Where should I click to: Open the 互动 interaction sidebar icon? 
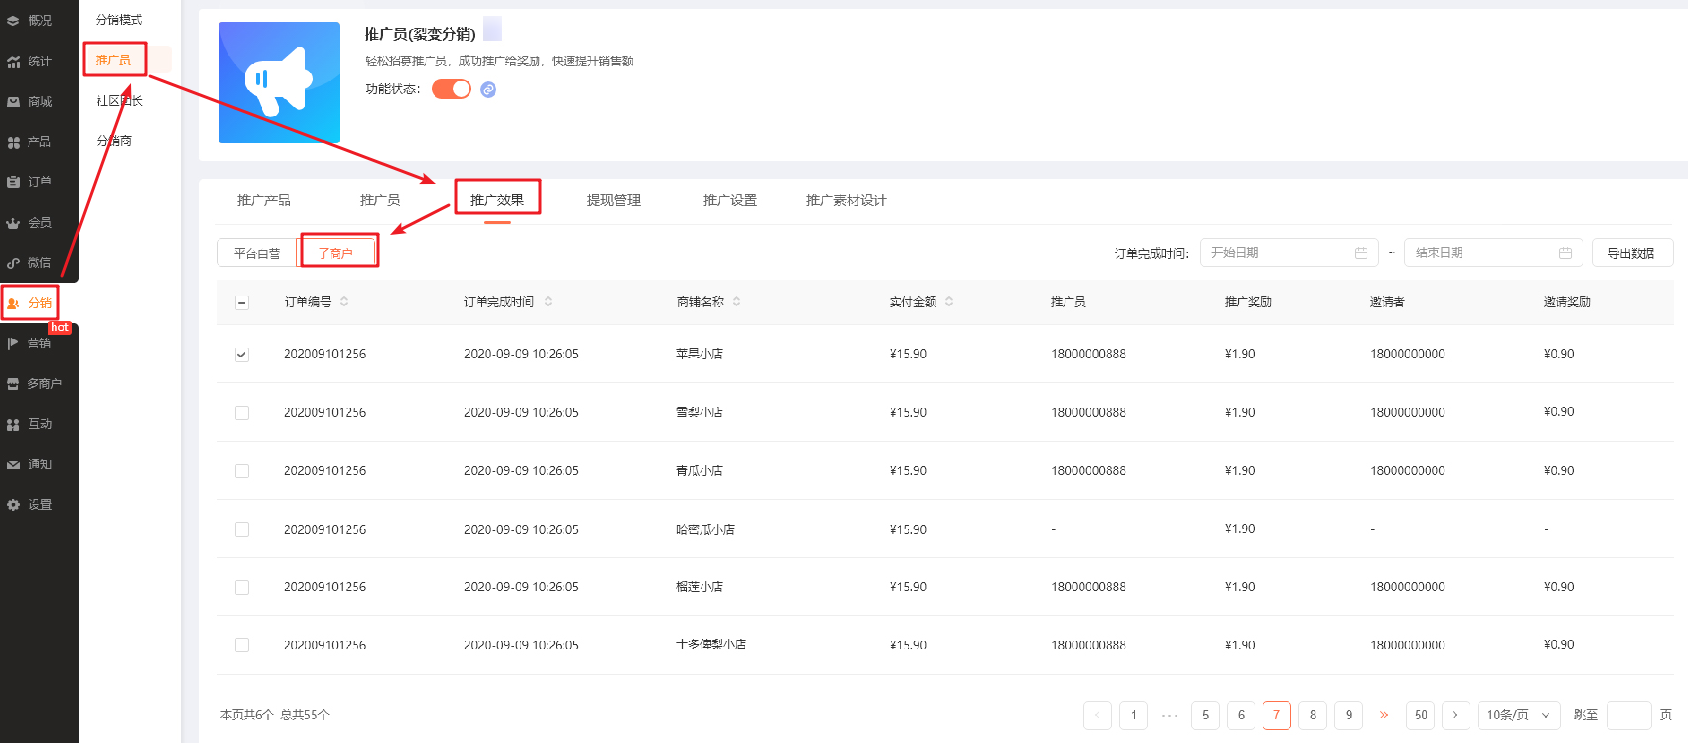13,424
